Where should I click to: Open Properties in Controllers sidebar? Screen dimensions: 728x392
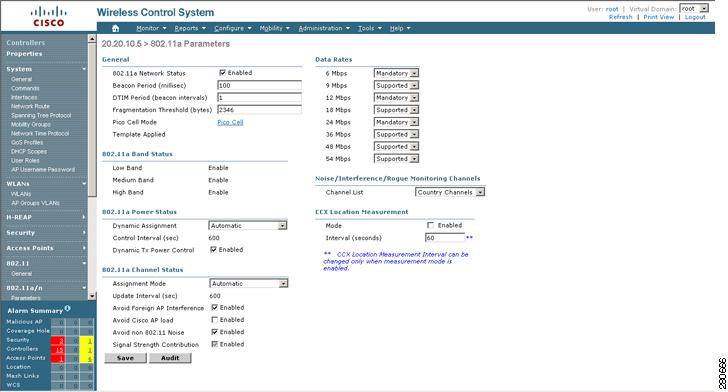click(x=24, y=54)
